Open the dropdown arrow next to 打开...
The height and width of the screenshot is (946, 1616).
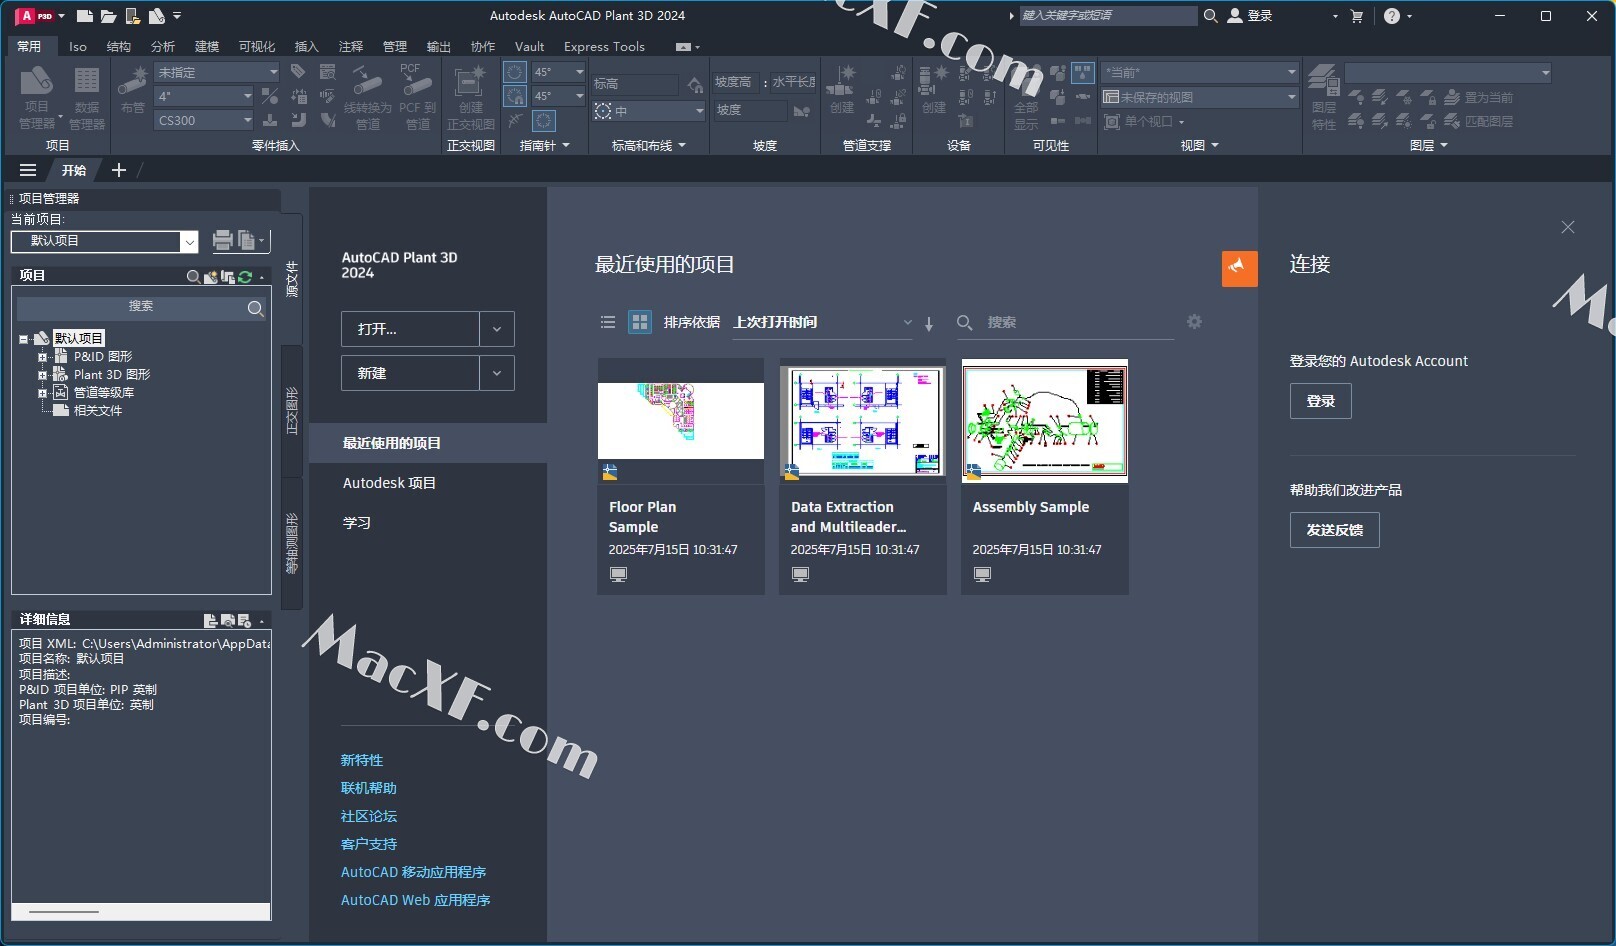coord(497,329)
